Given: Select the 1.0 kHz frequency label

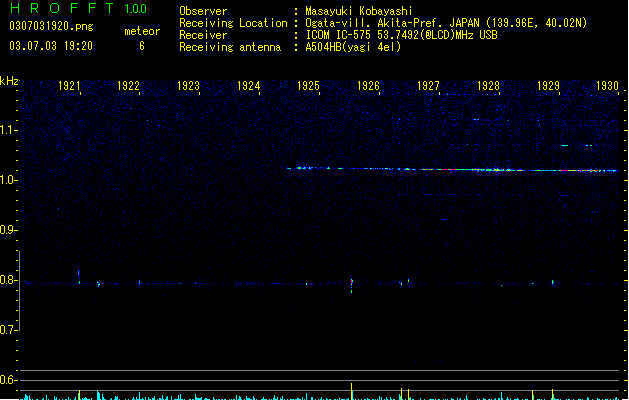Looking at the screenshot, I should pyautogui.click(x=8, y=180).
